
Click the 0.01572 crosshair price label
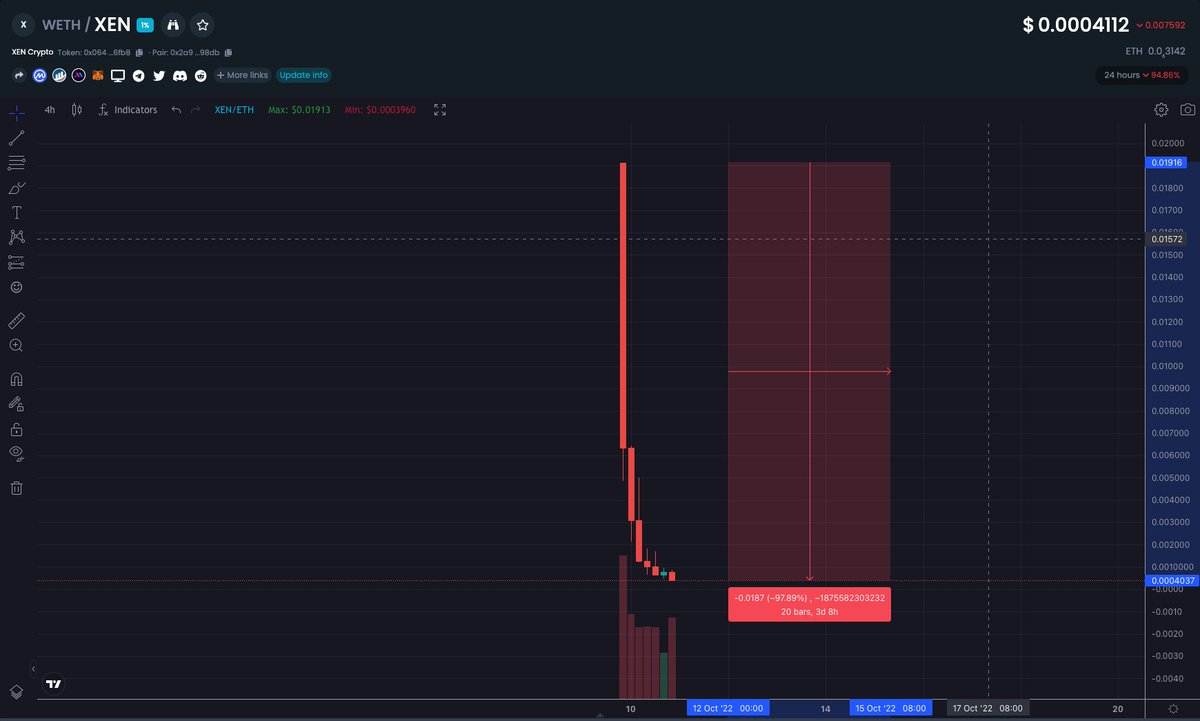[x=1167, y=239]
